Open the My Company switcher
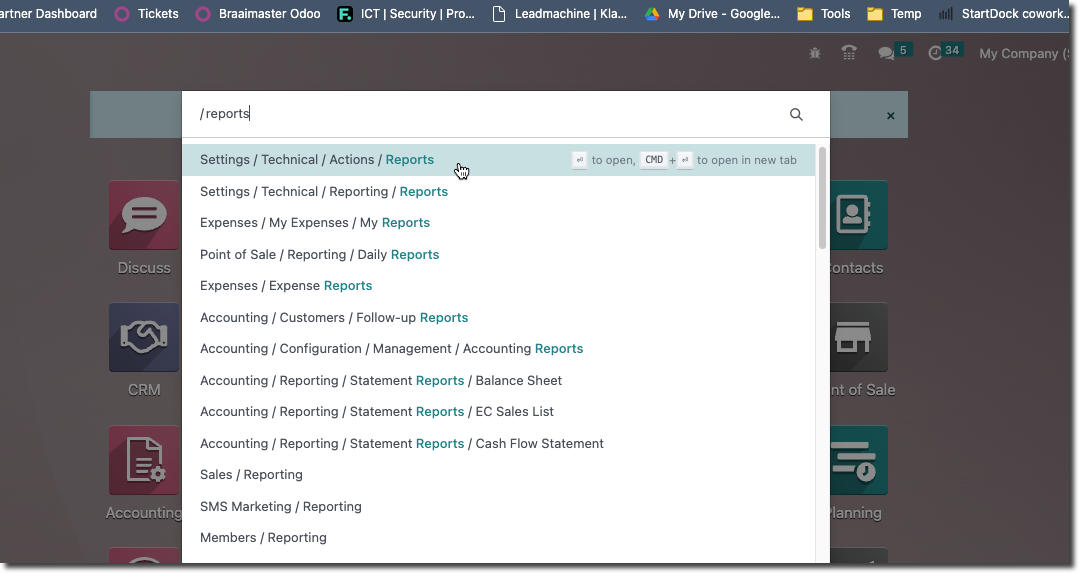The width and height of the screenshot is (1079, 573). (1025, 54)
